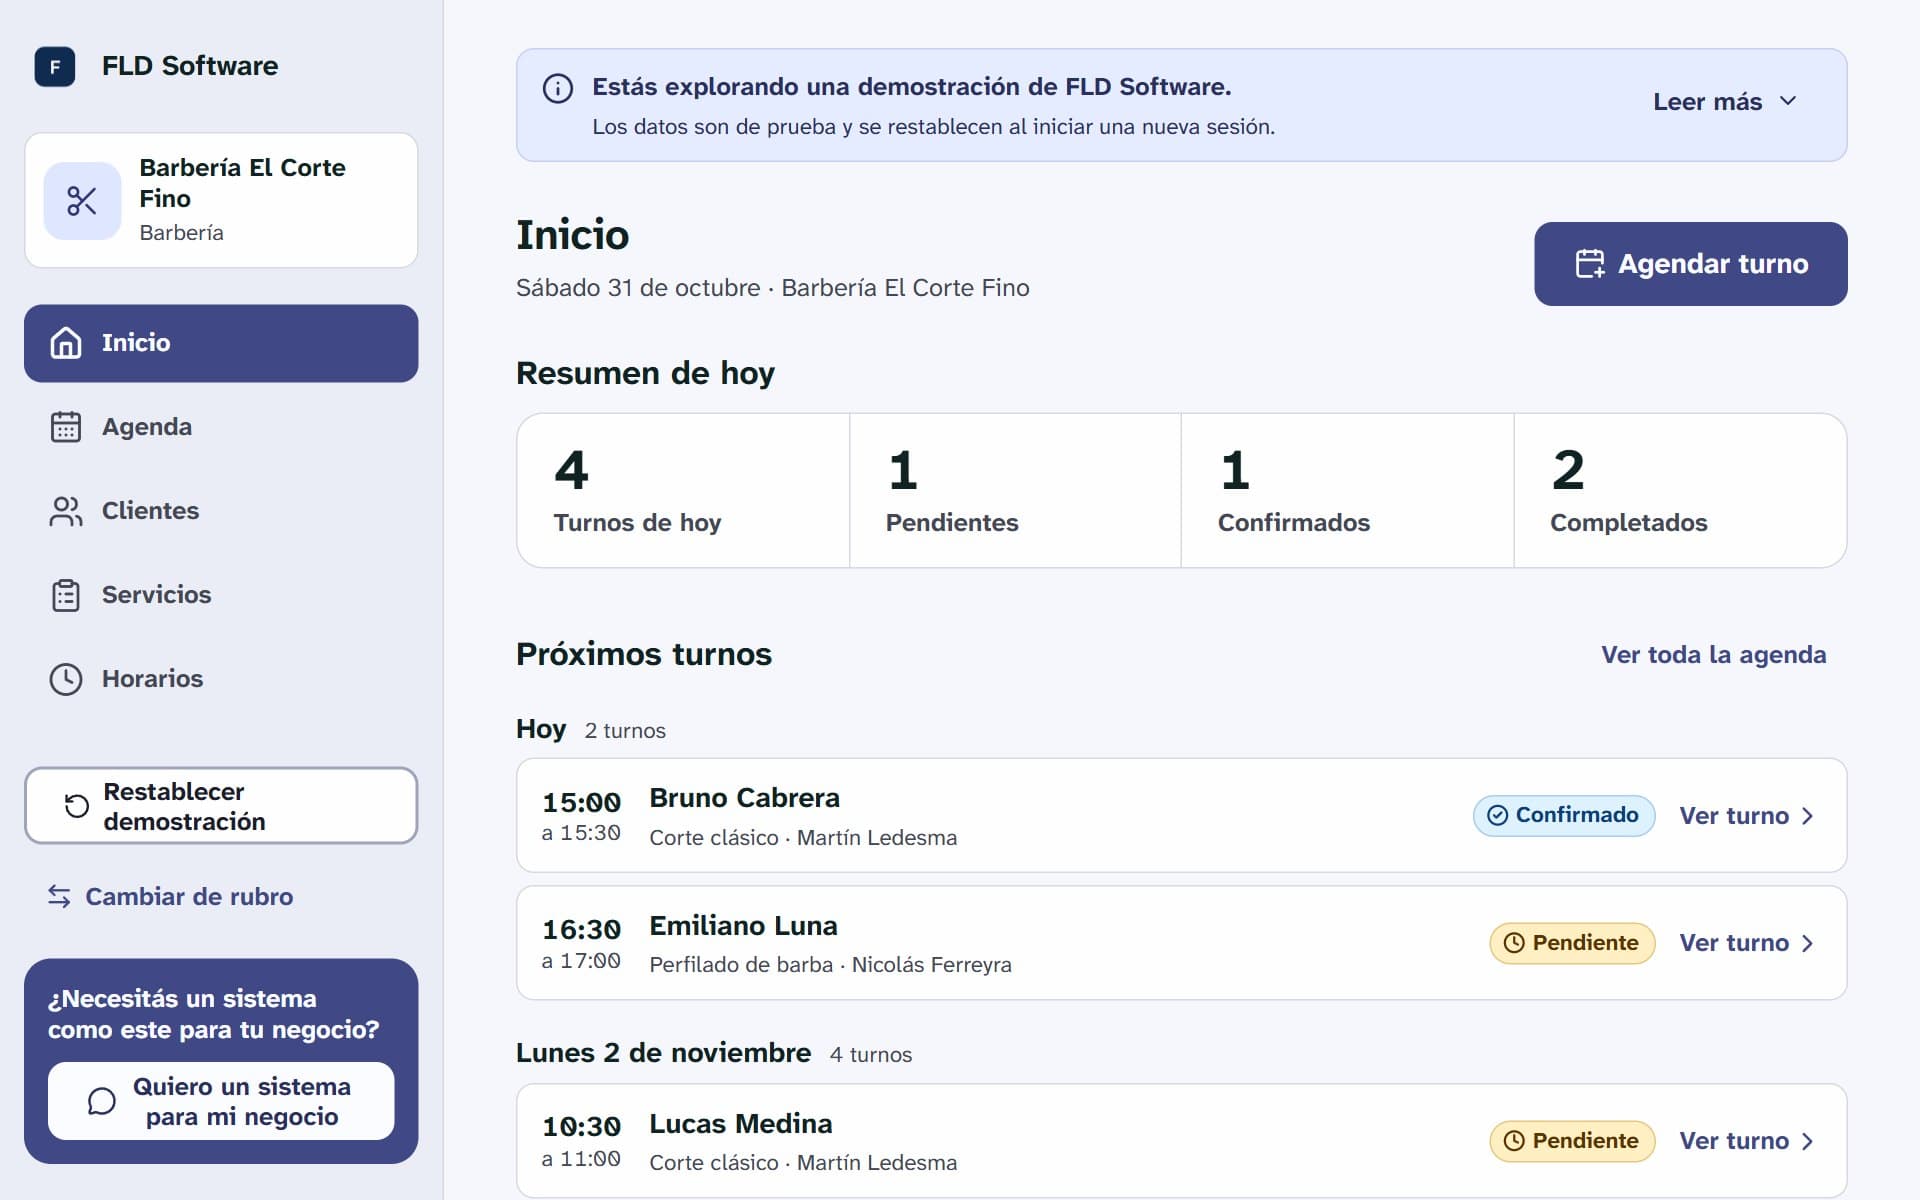Click the Pendientes summary card
Screen dimensions: 1920x1200
(1015, 491)
